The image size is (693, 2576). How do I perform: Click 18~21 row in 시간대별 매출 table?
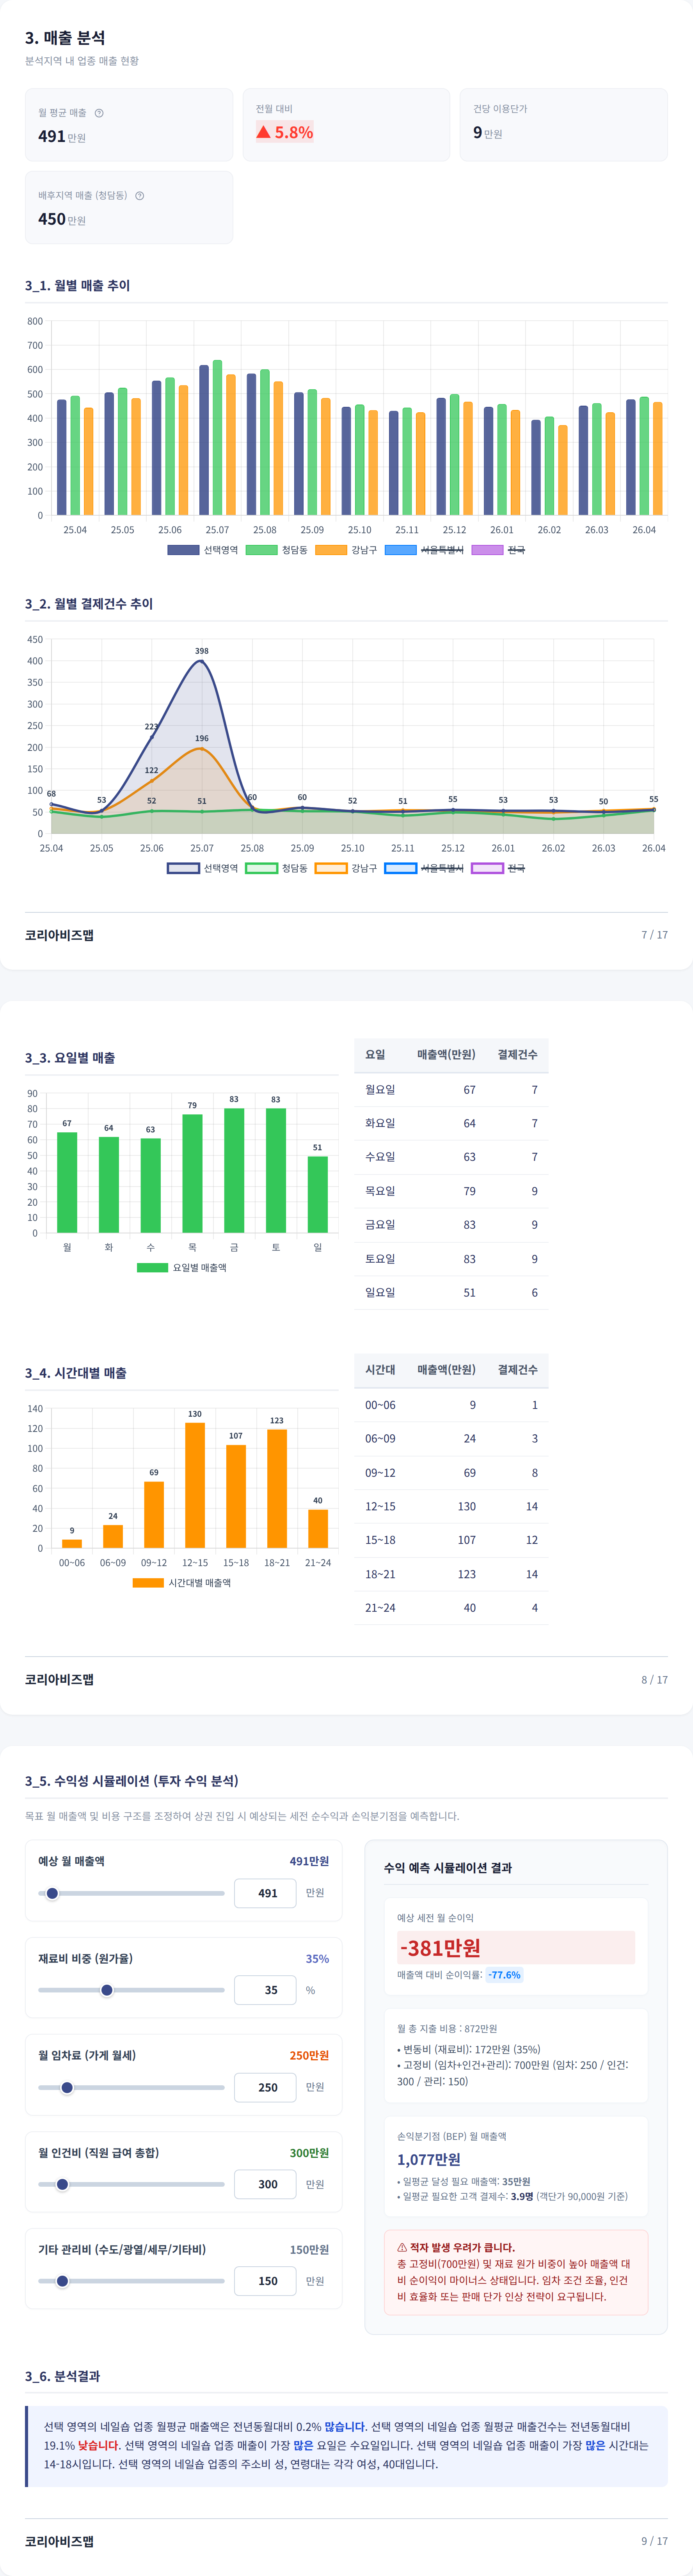(451, 1574)
